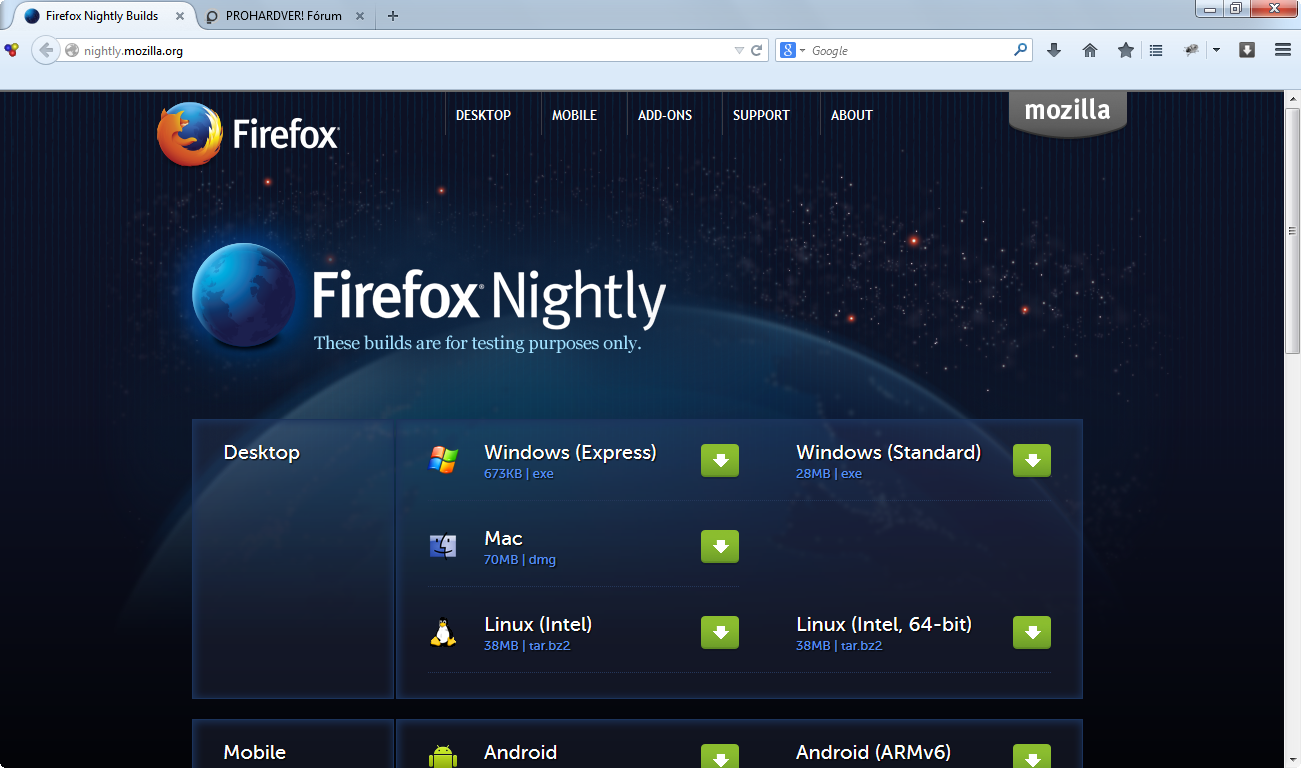Click the scrollbar up arrow

tap(1292, 100)
